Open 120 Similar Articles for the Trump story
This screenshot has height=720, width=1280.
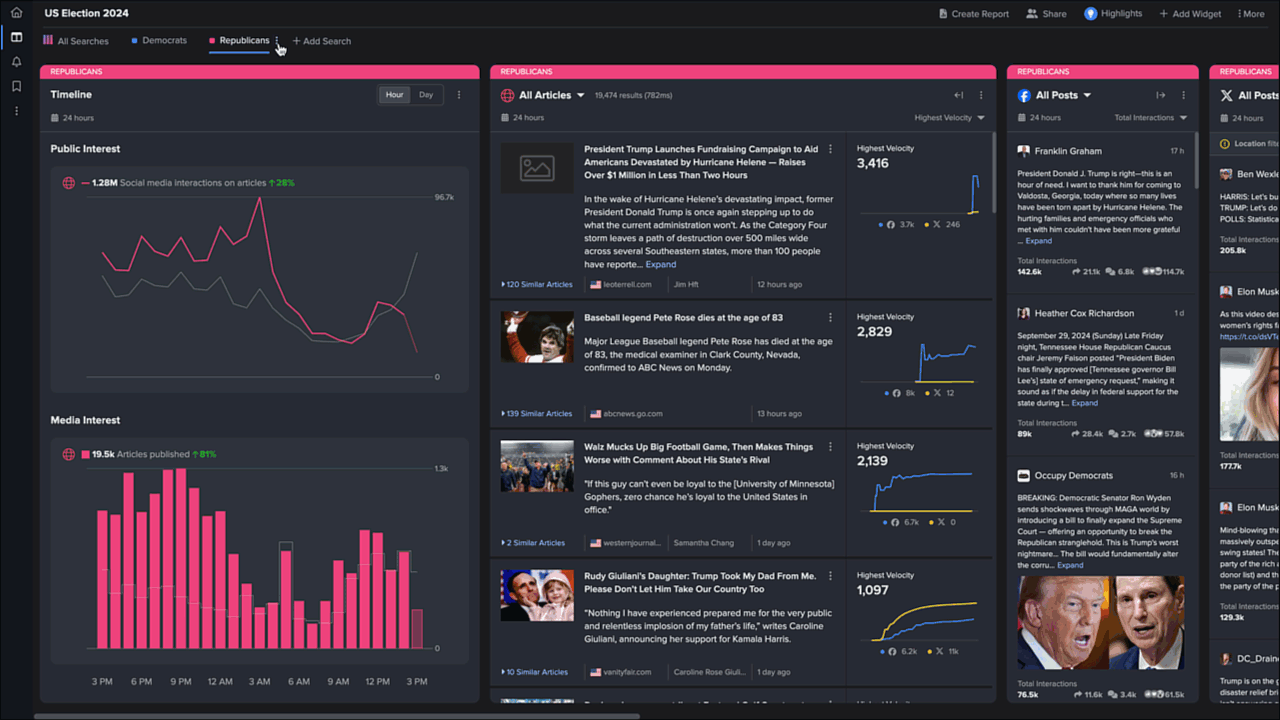click(x=536, y=284)
